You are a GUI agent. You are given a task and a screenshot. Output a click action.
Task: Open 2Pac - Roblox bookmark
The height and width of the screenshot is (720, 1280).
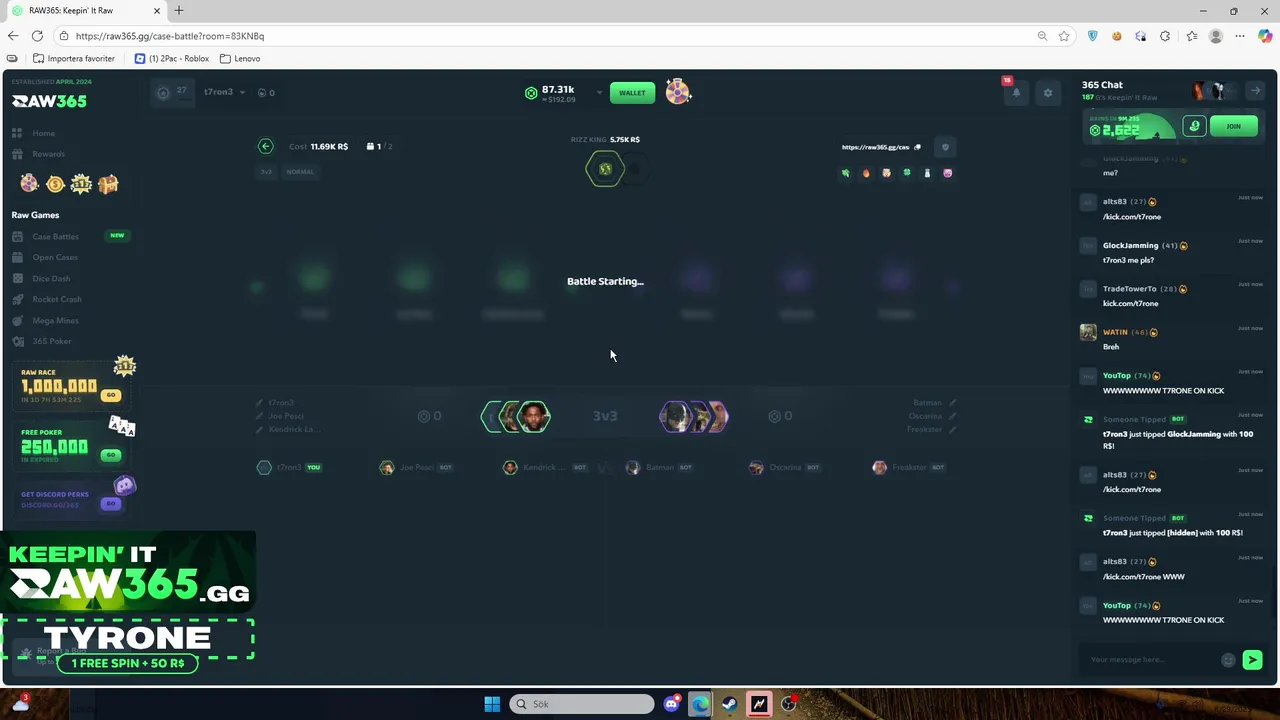coord(172,58)
